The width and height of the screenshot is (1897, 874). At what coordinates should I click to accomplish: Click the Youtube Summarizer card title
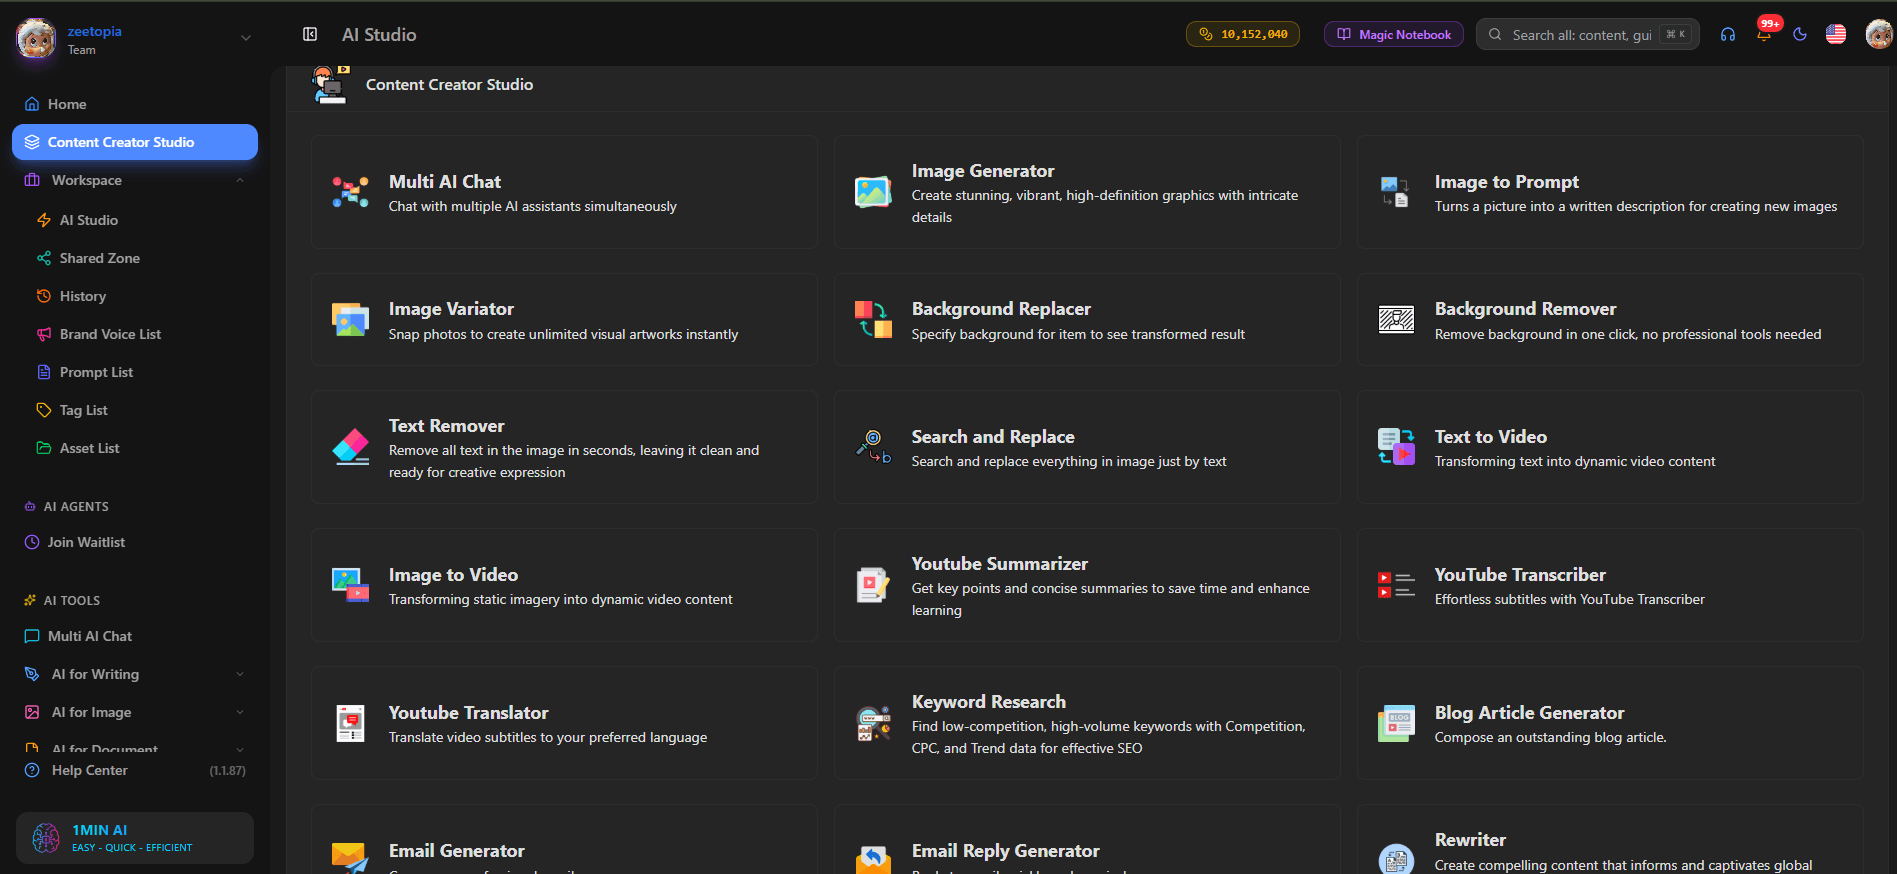pyautogui.click(x=1000, y=564)
